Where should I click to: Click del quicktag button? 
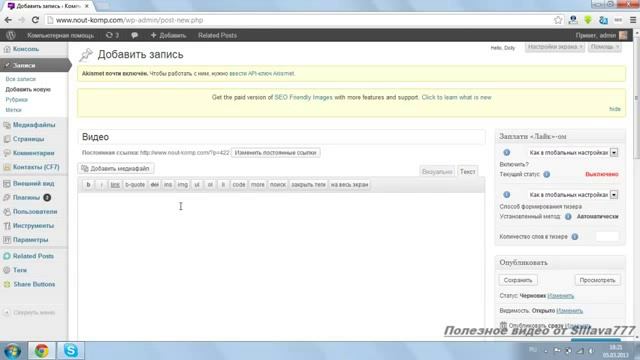tap(154, 185)
